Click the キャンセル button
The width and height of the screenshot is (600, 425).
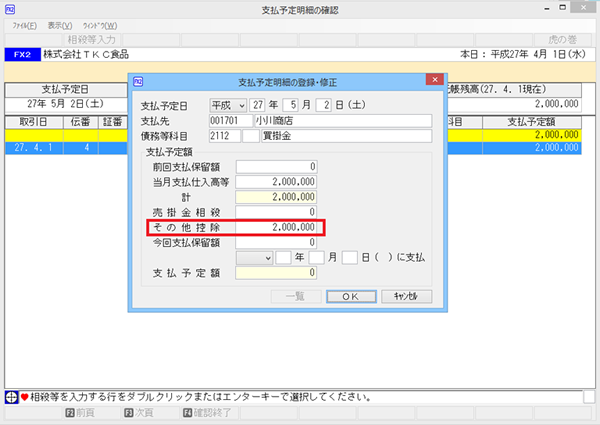pyautogui.click(x=407, y=296)
